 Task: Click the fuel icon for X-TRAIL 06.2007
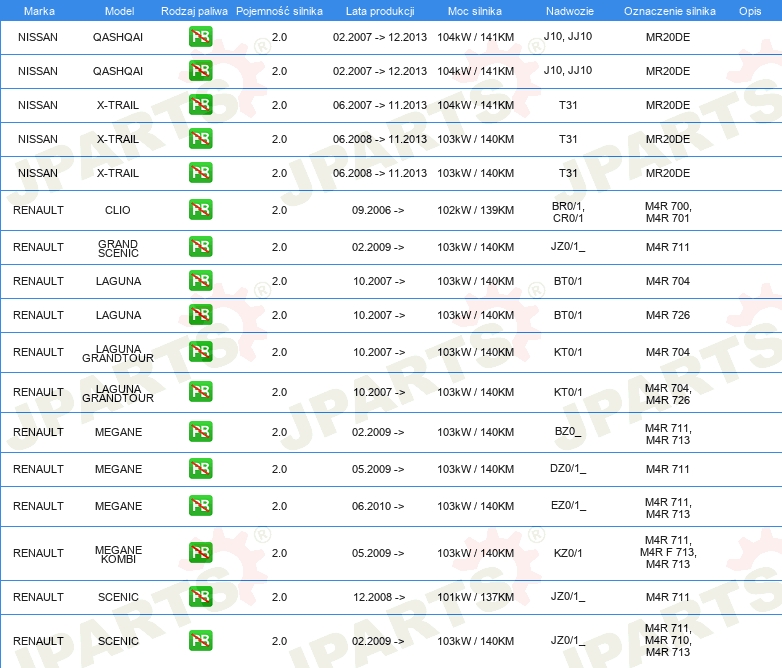click(x=200, y=105)
